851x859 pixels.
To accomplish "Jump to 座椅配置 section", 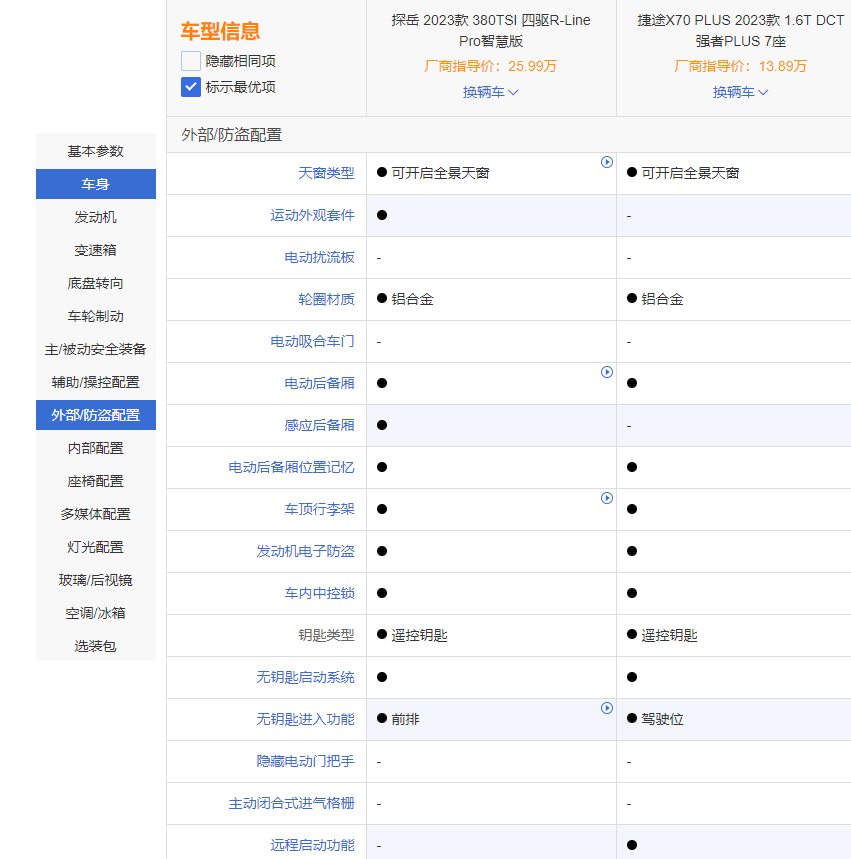I will coord(96,481).
